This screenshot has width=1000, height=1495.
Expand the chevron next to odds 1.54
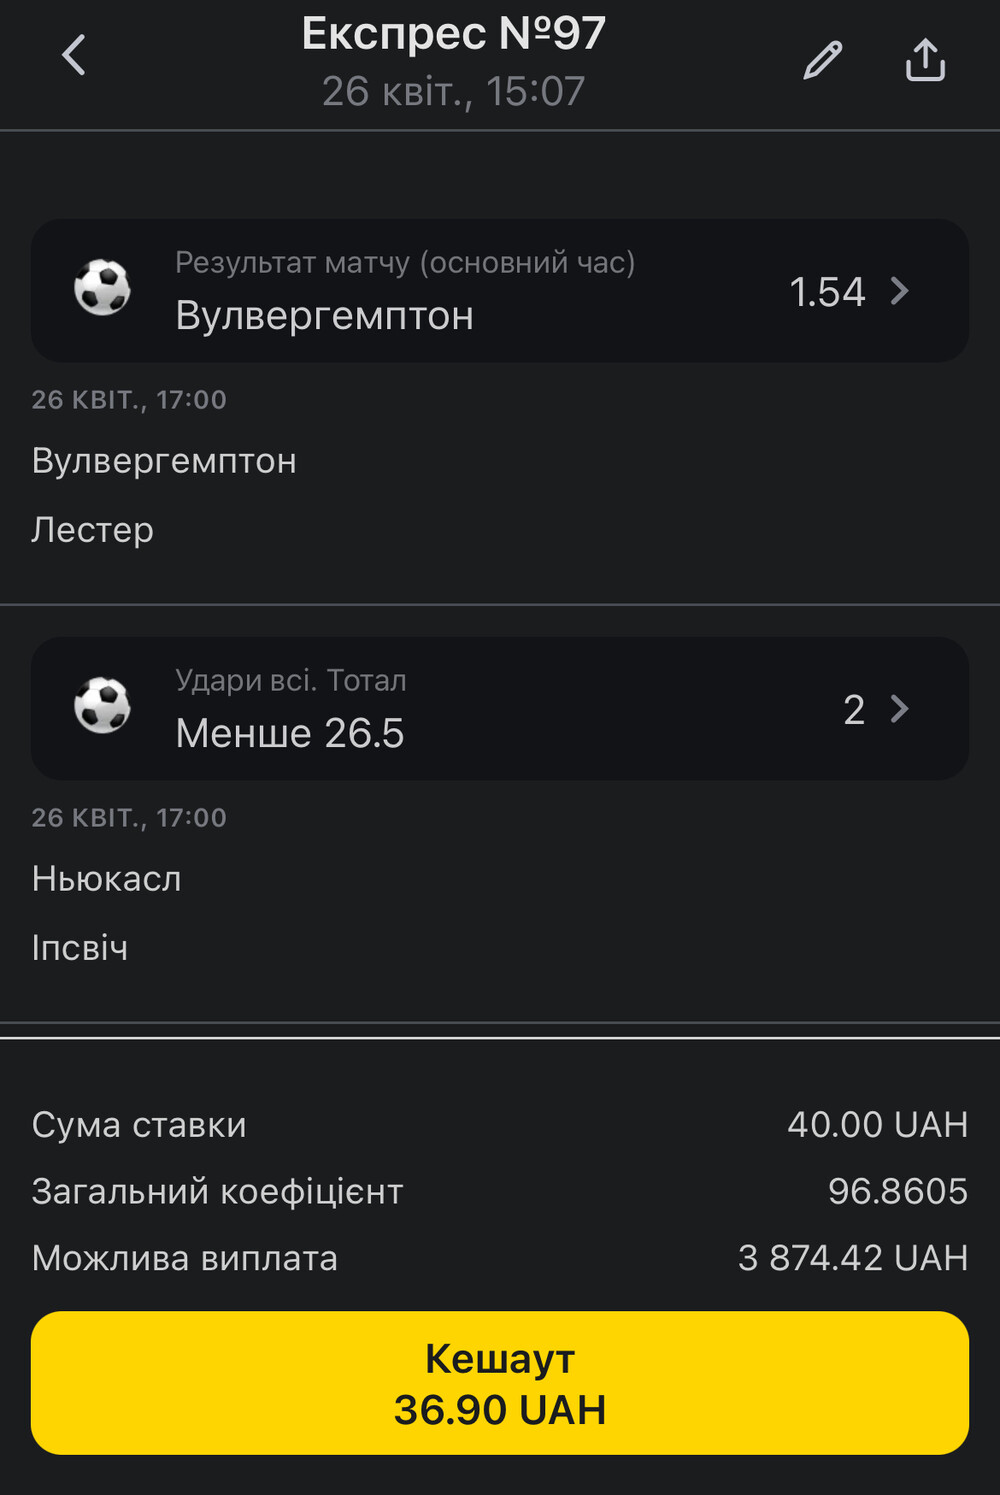pos(900,291)
